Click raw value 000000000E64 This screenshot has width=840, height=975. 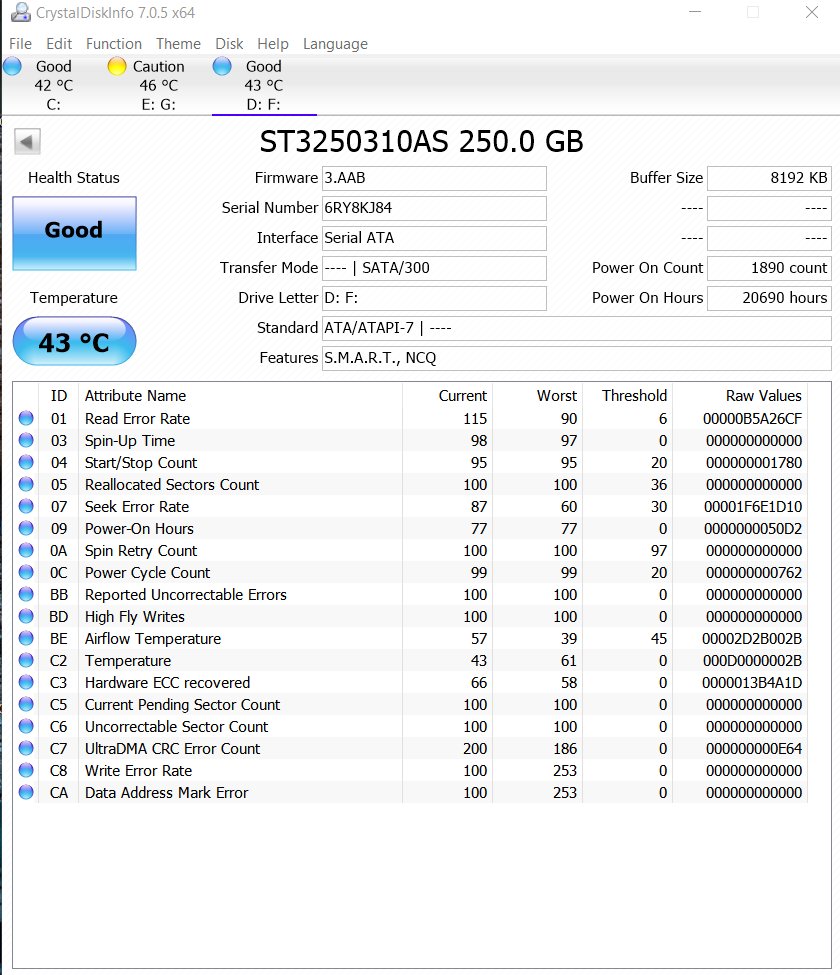[x=754, y=749]
